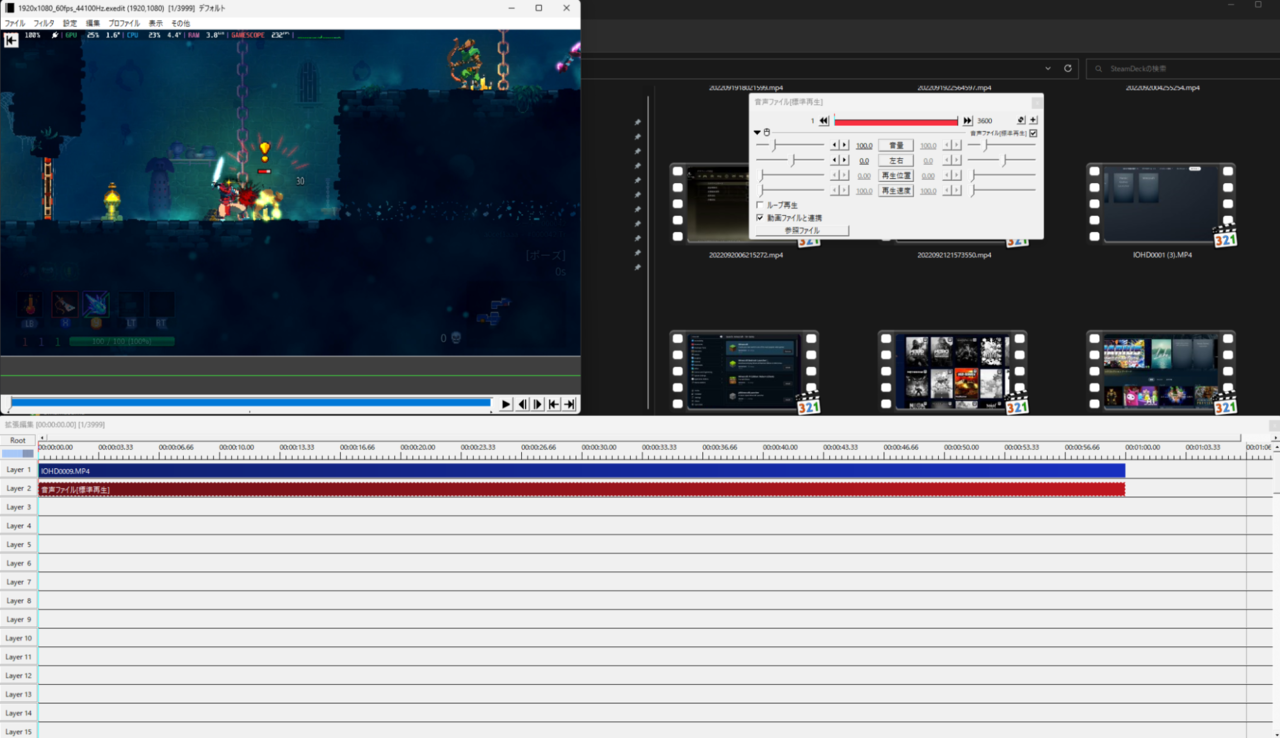Screen dimensions: 1280x738
Task: Collapse the audio file settings triangle
Action: pos(757,133)
